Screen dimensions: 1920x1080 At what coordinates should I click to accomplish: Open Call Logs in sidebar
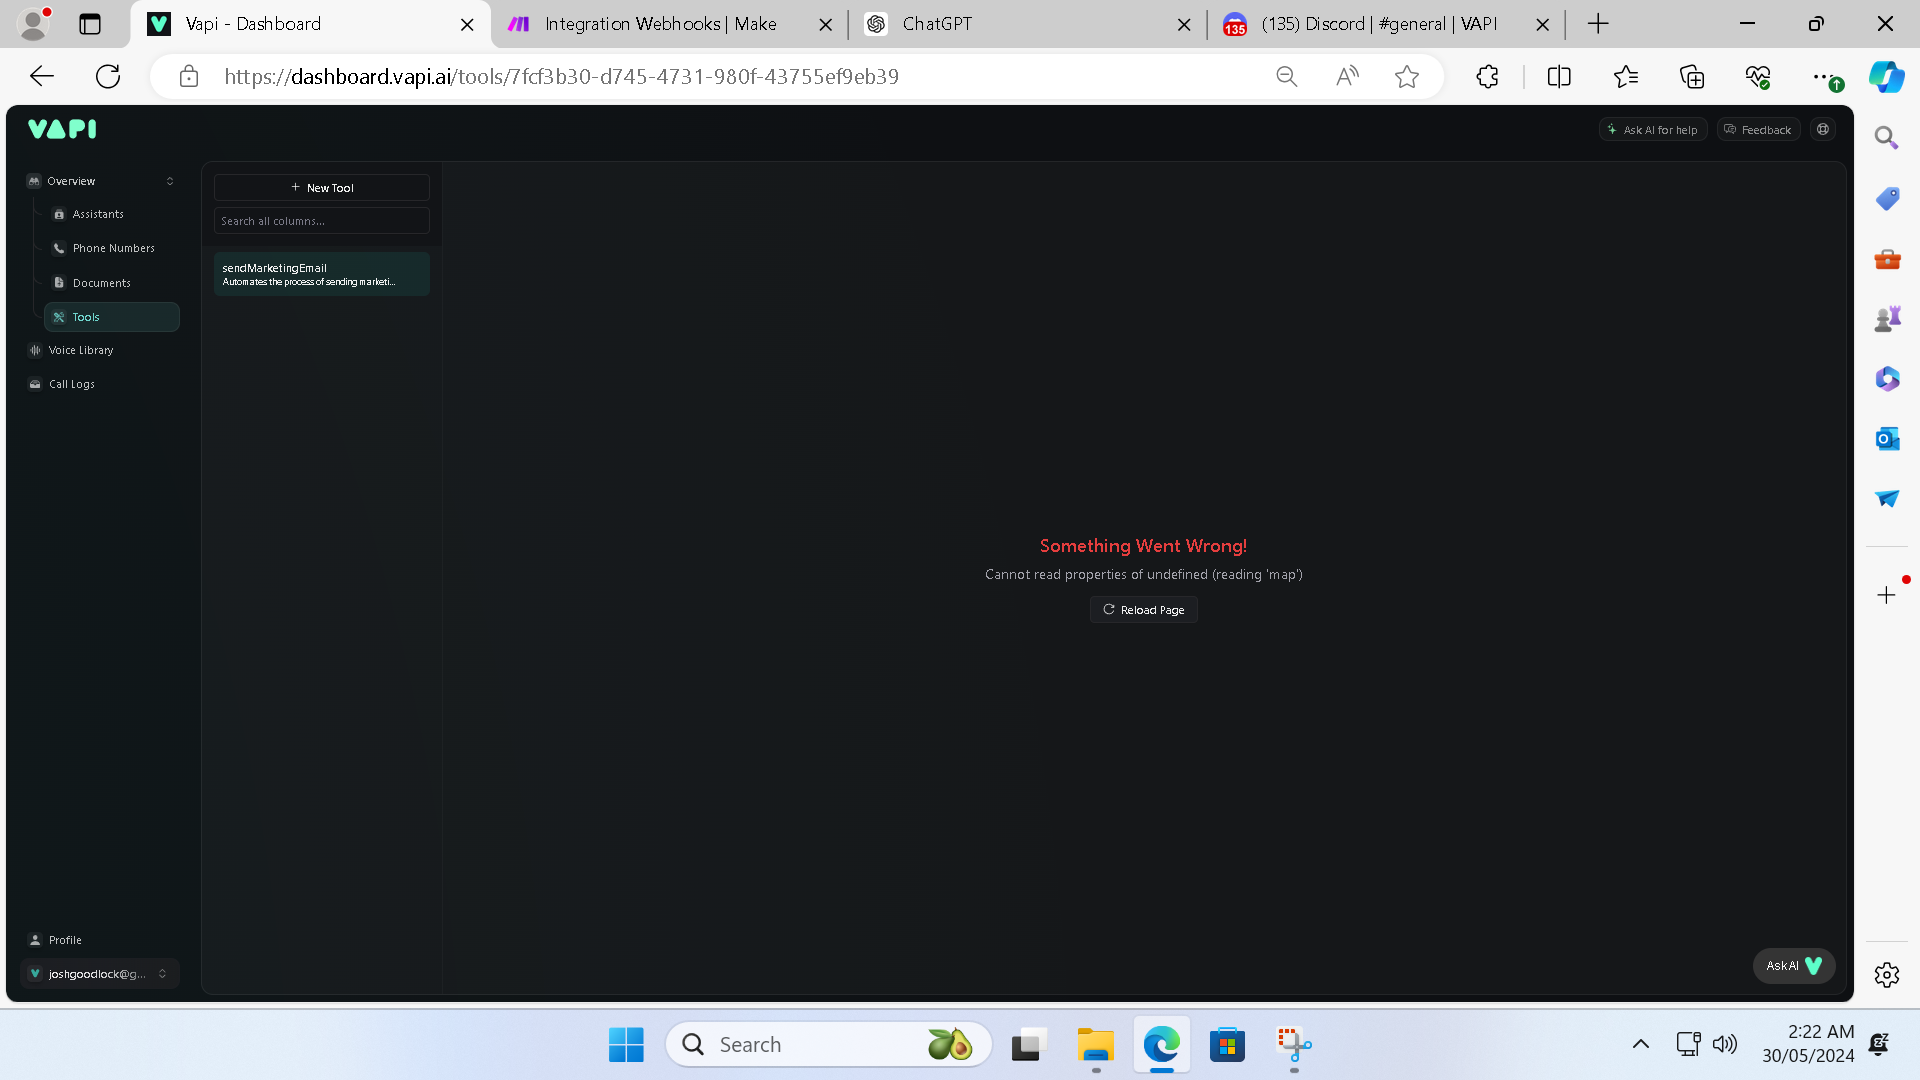click(x=71, y=384)
